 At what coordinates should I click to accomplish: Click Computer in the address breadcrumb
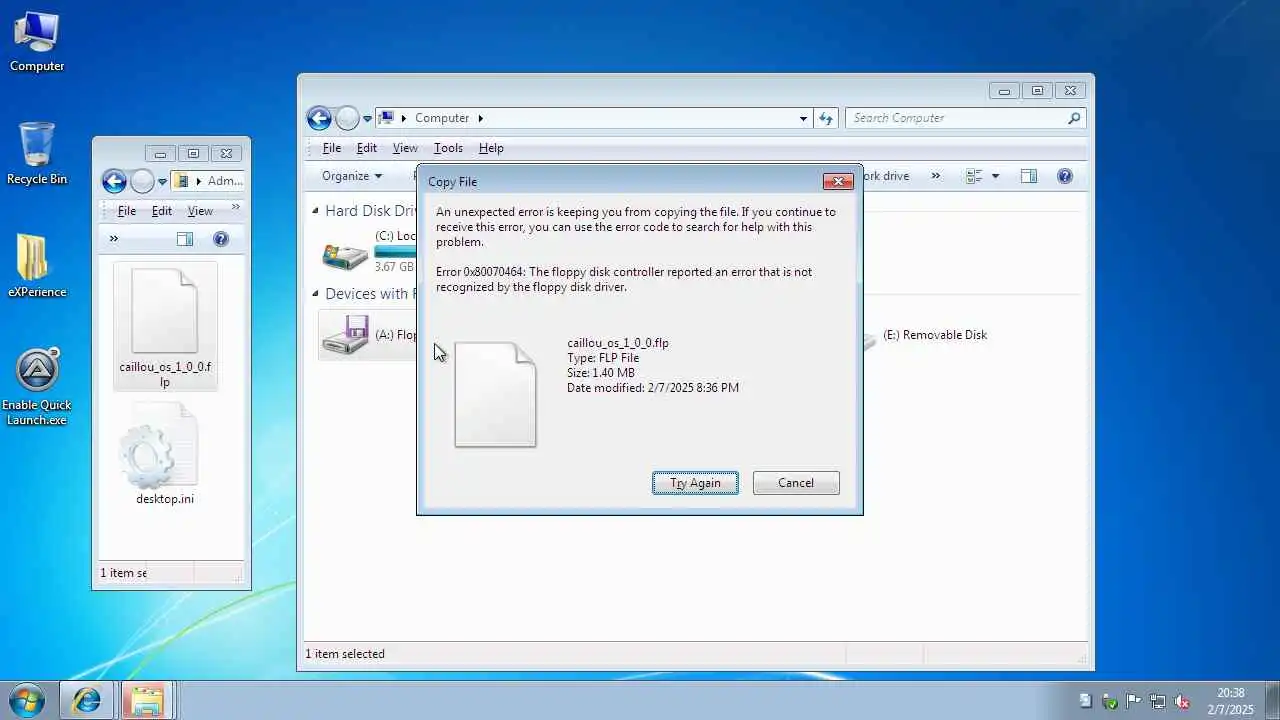442,118
